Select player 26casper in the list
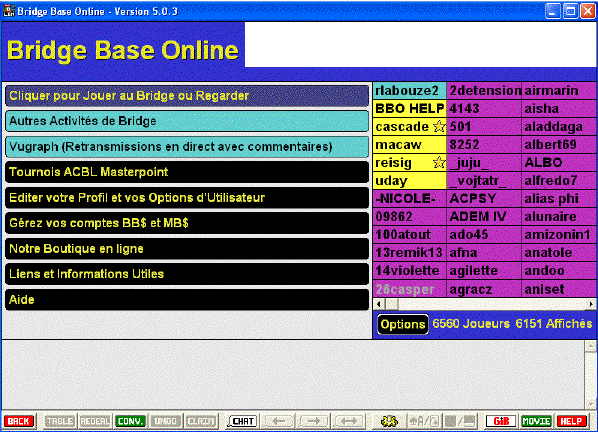Screen dimensions: 598x432 coord(410,289)
